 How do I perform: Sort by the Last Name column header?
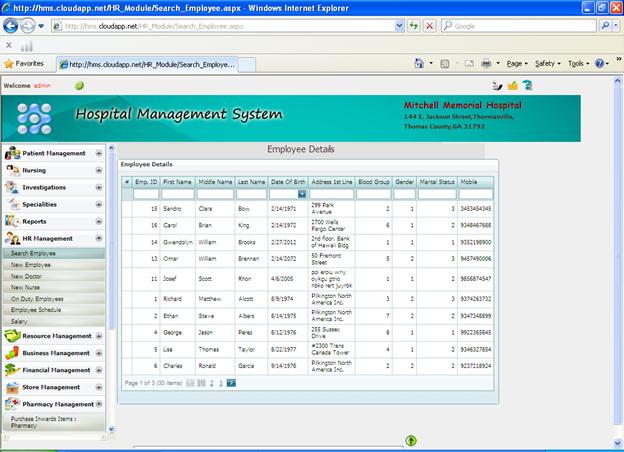pyautogui.click(x=250, y=181)
